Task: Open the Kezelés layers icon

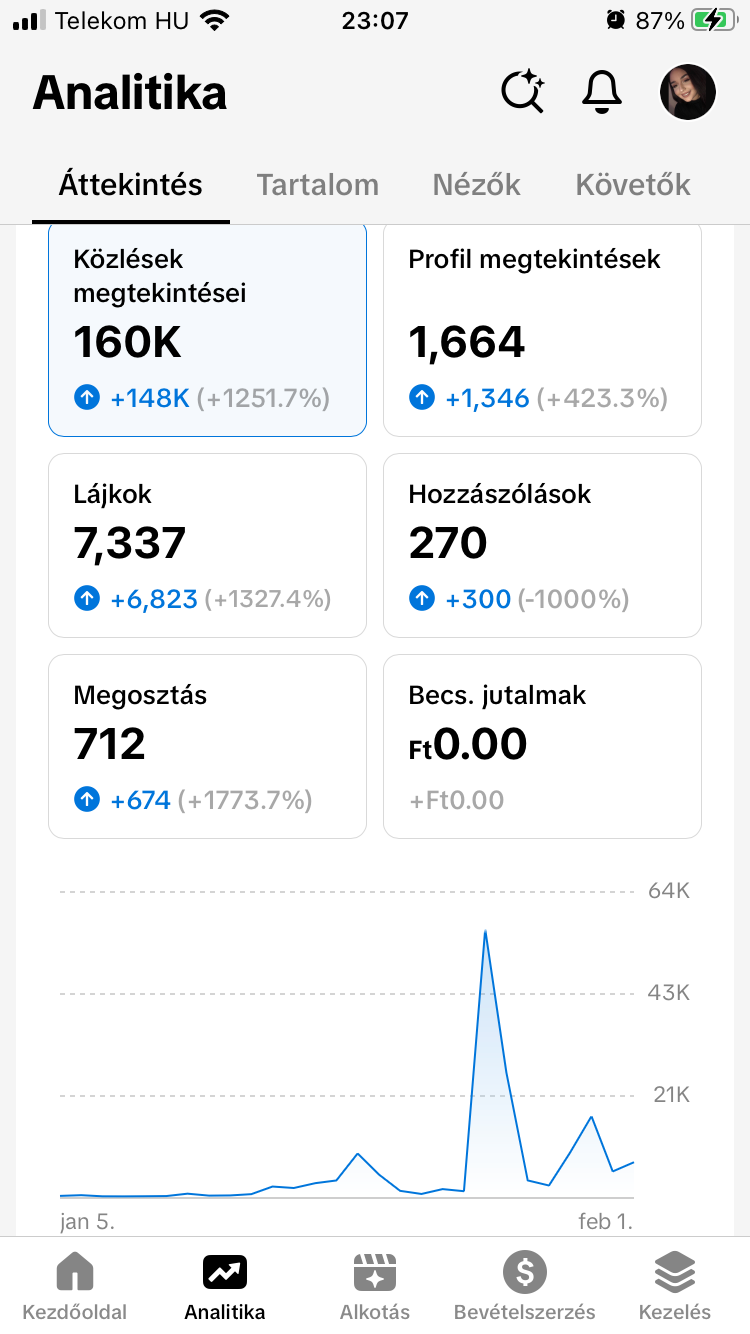Action: [675, 1273]
